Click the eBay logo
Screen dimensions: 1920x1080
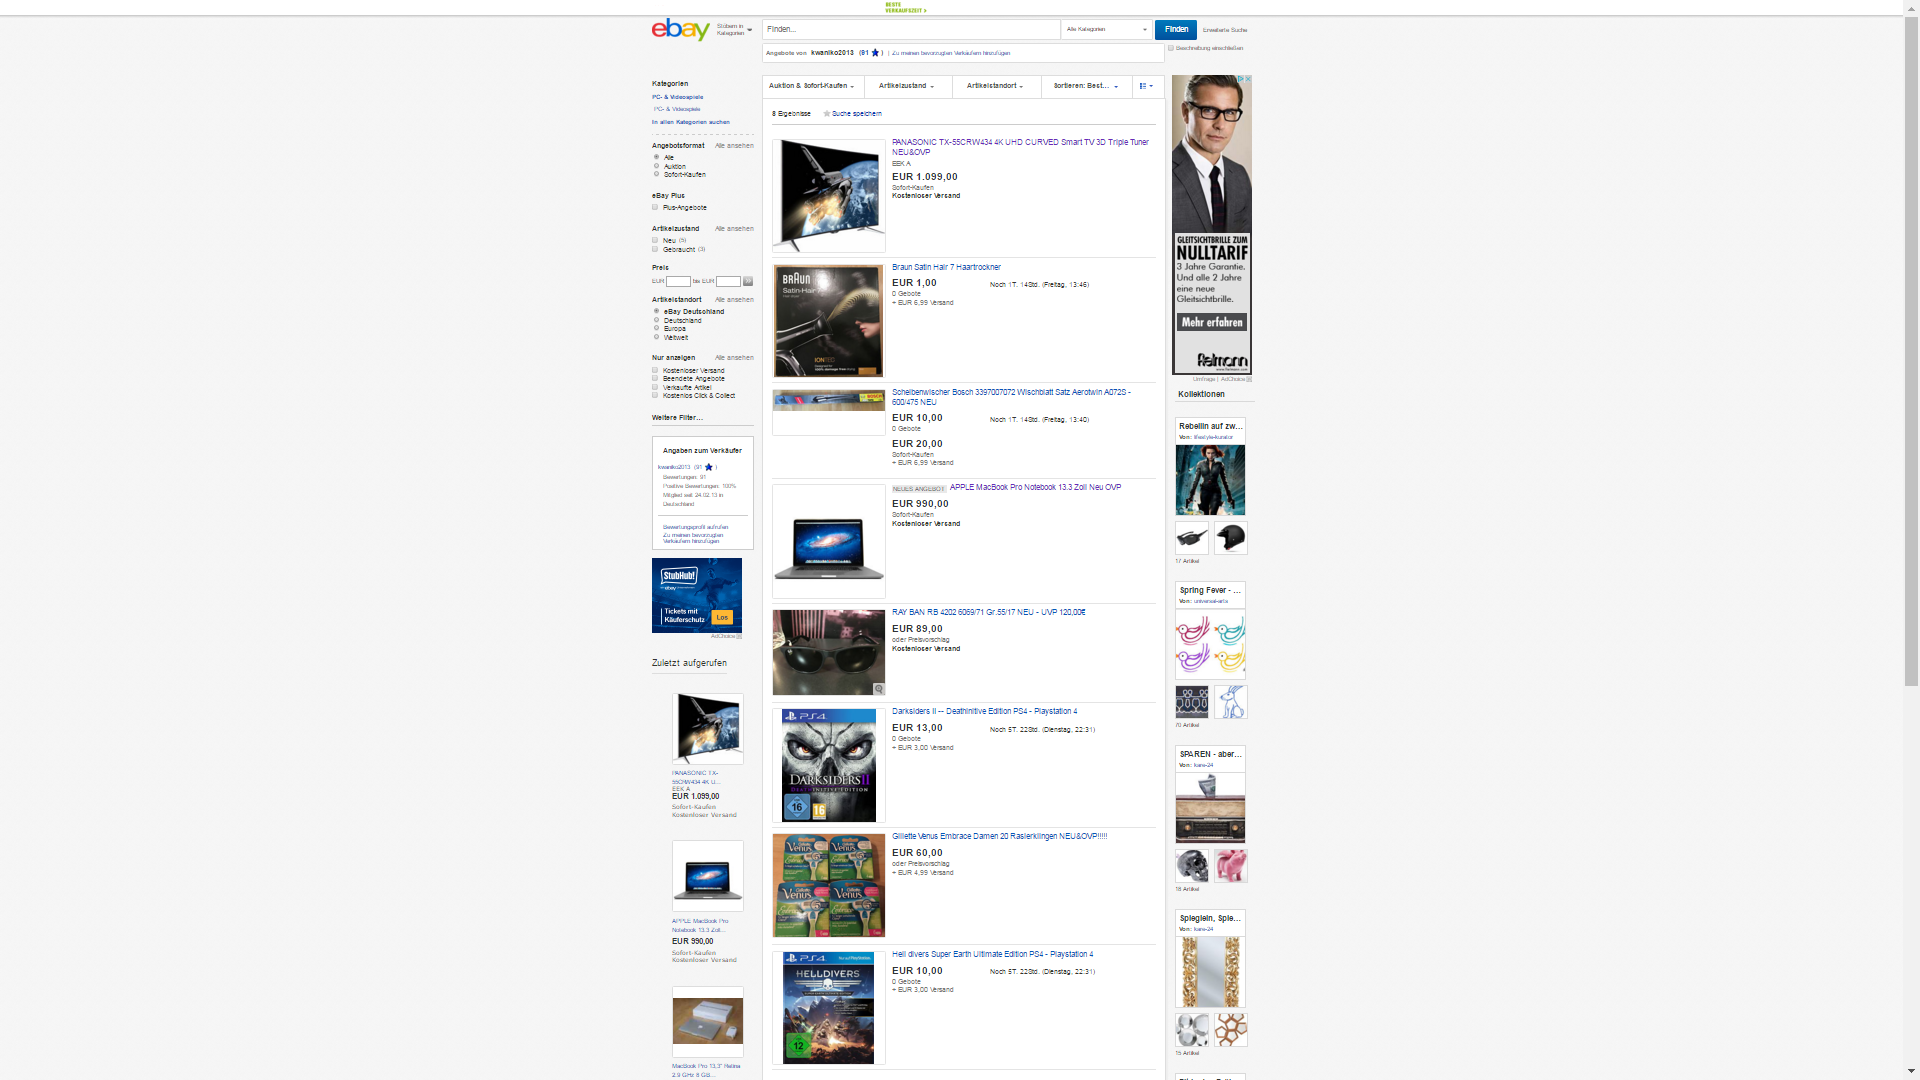[680, 29]
